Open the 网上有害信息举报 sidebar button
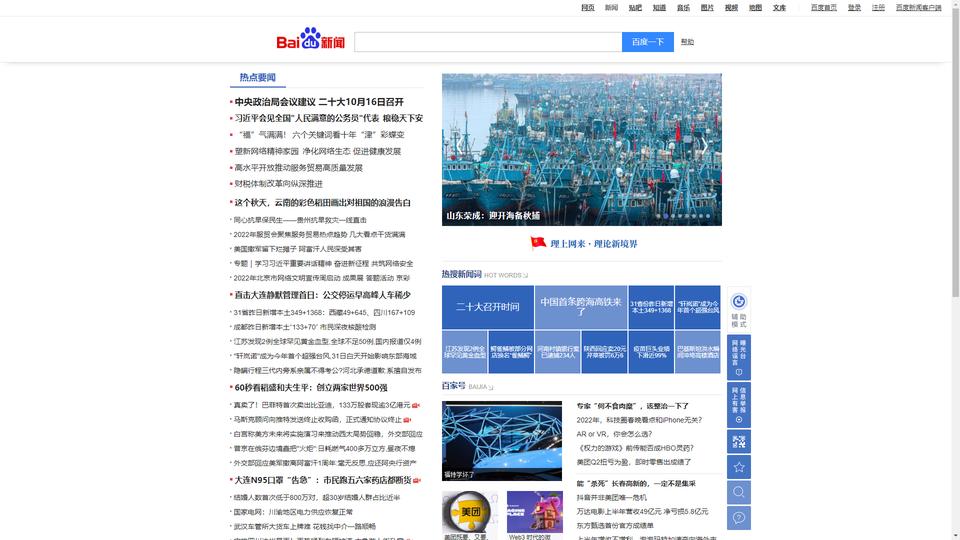The image size is (960, 540). point(739,405)
